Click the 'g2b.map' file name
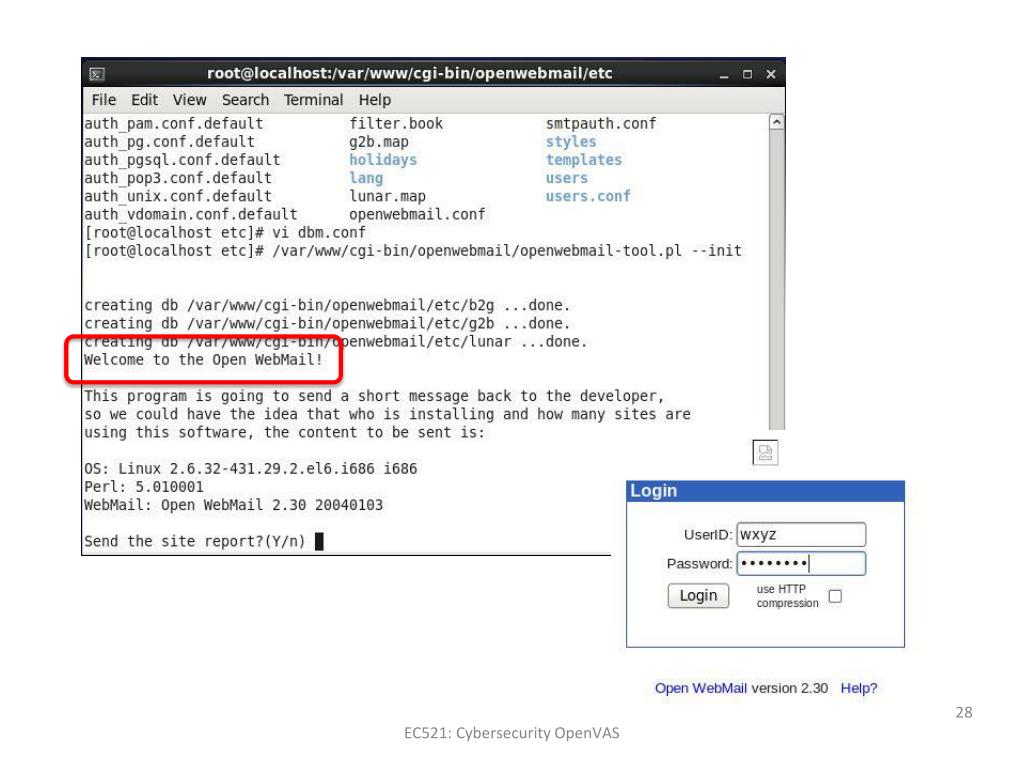This screenshot has height=768, width=1024. (379, 142)
